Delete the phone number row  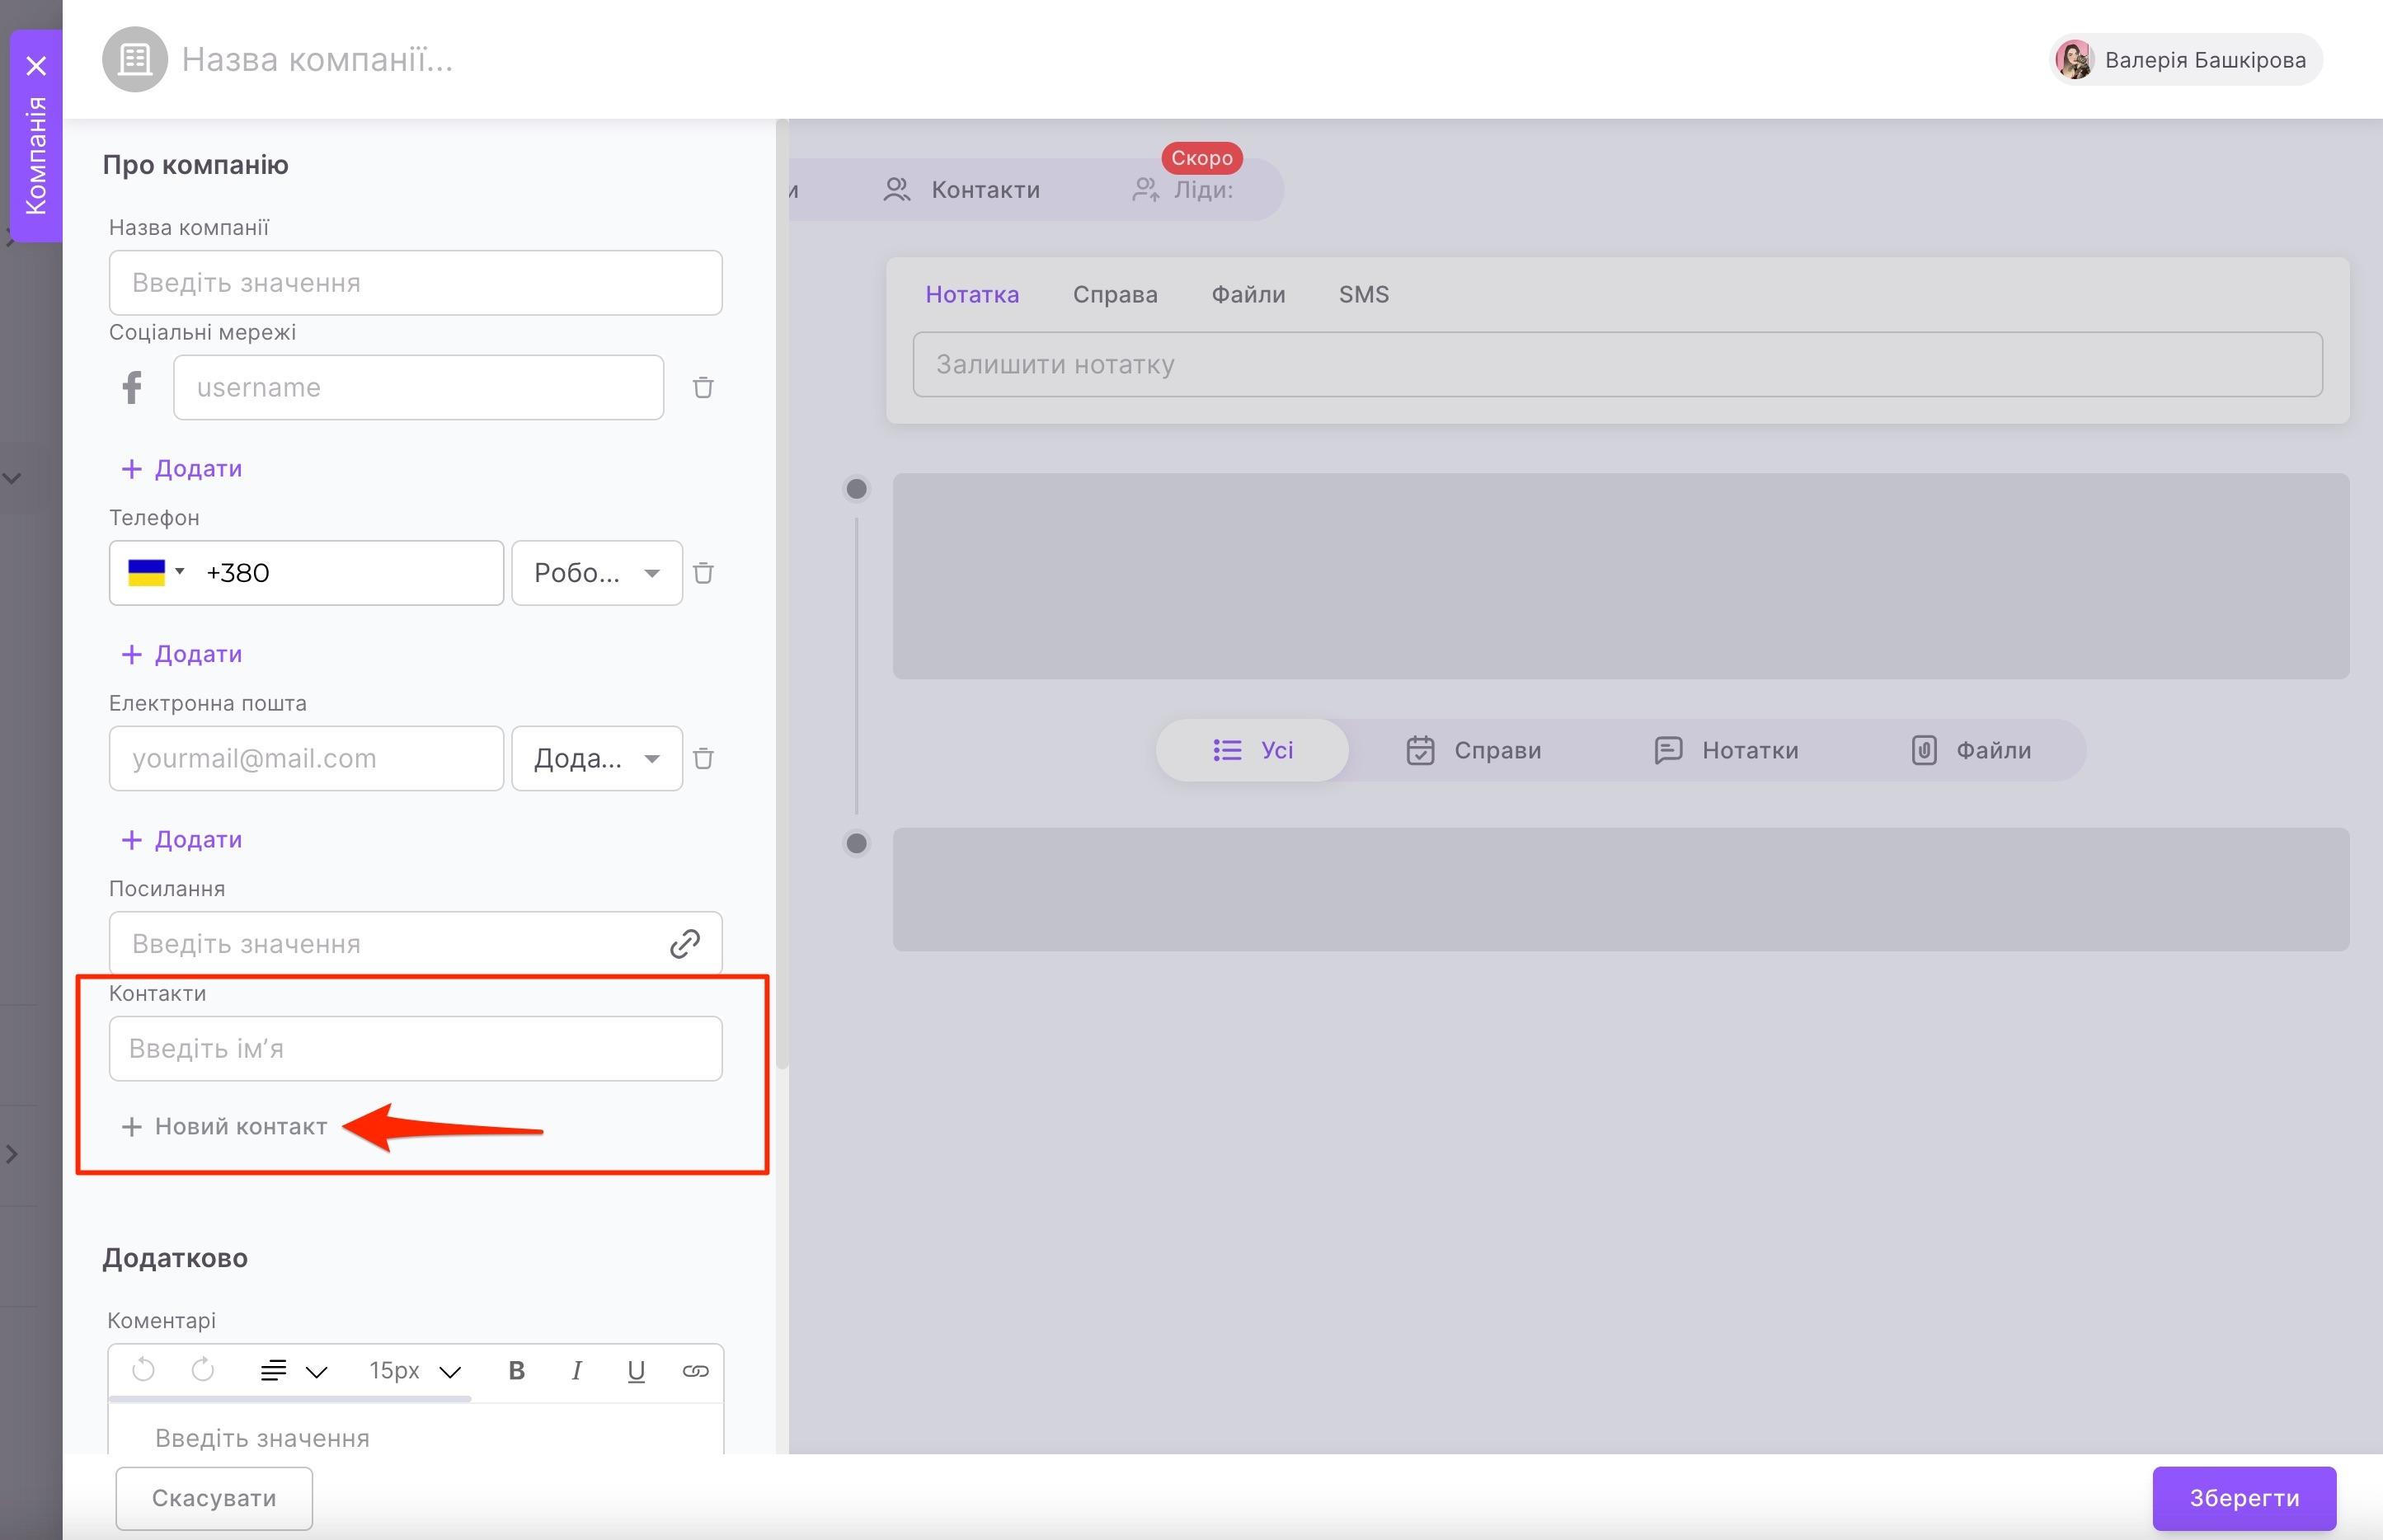pos(703,573)
